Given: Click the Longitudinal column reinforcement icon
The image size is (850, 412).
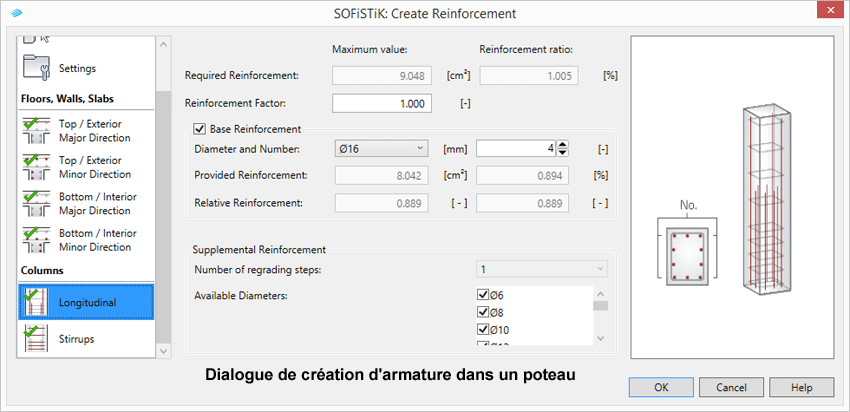Looking at the screenshot, I should coord(37,302).
